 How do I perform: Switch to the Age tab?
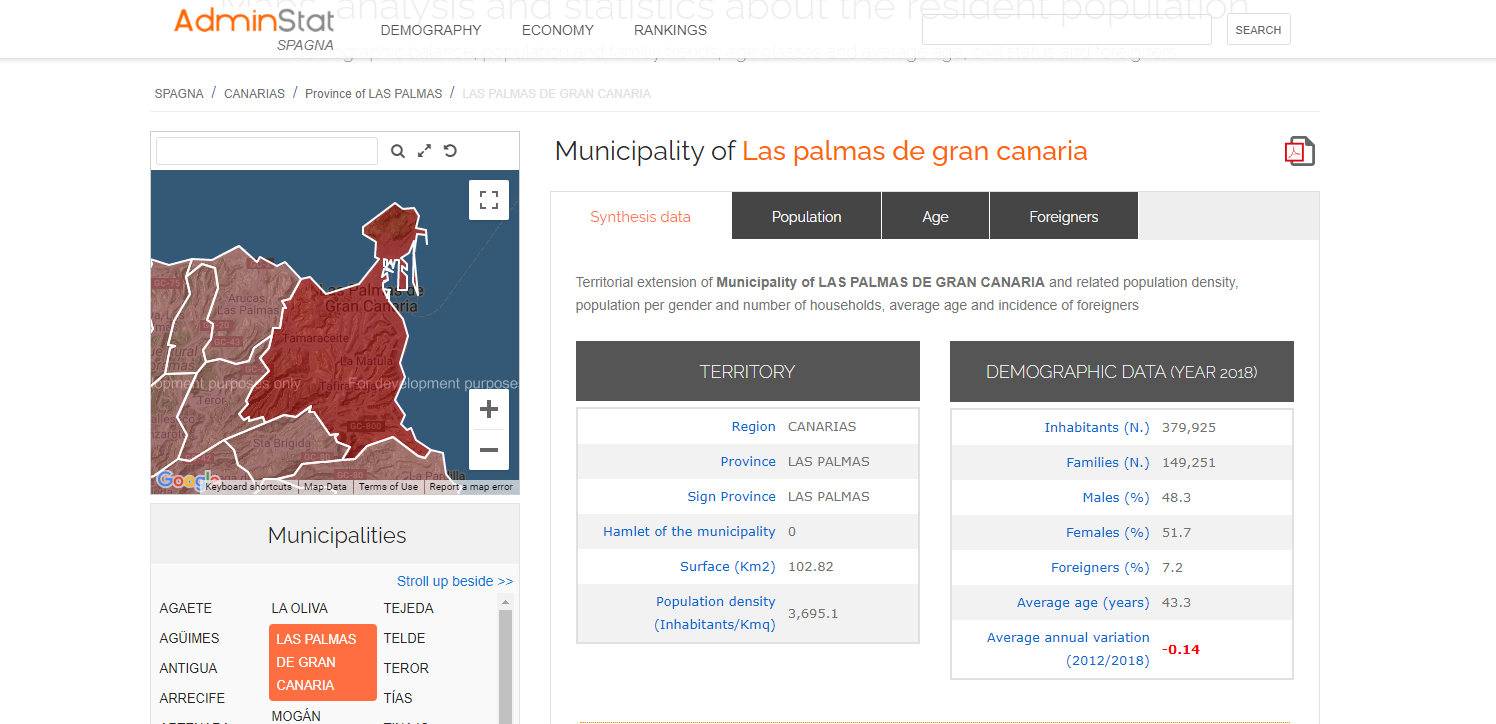[x=935, y=216]
